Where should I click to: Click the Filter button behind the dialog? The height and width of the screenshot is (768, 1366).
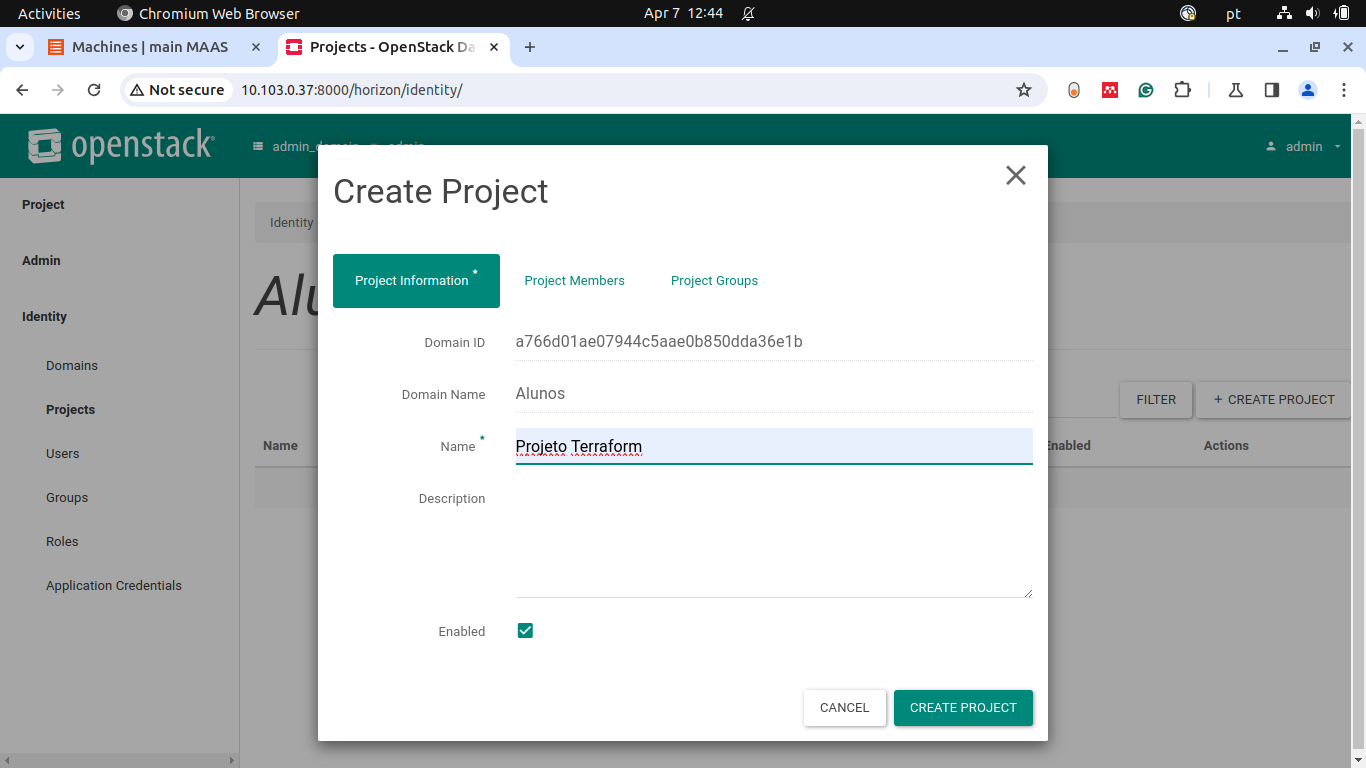[x=1156, y=399]
